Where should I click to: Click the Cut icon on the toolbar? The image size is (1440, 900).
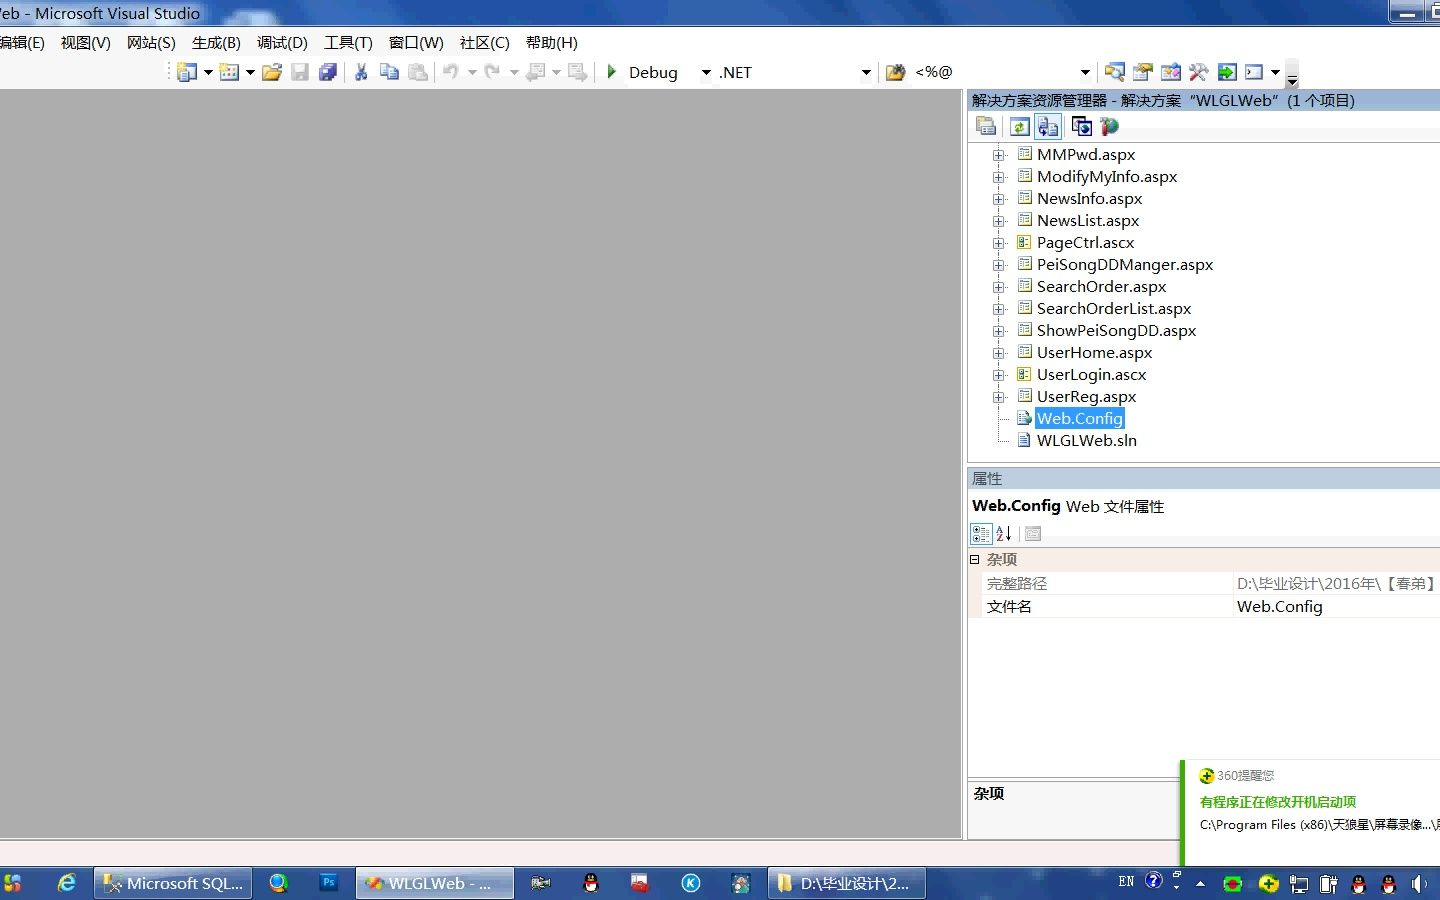(360, 71)
